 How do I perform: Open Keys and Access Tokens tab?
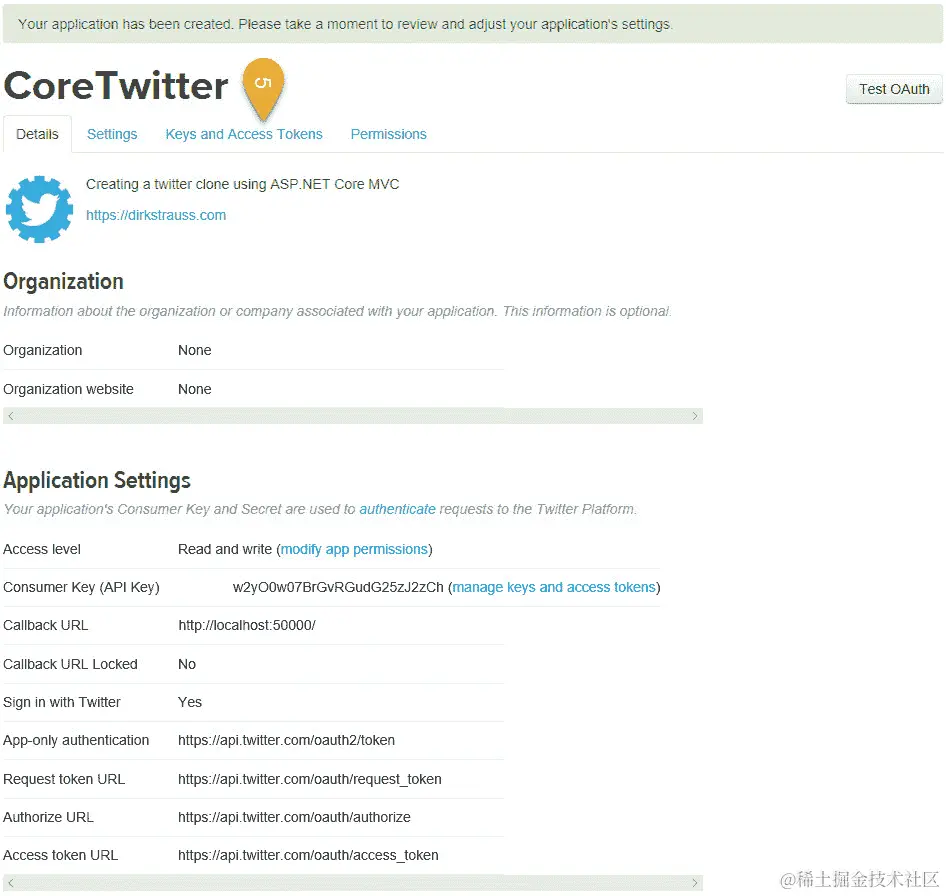click(x=244, y=134)
